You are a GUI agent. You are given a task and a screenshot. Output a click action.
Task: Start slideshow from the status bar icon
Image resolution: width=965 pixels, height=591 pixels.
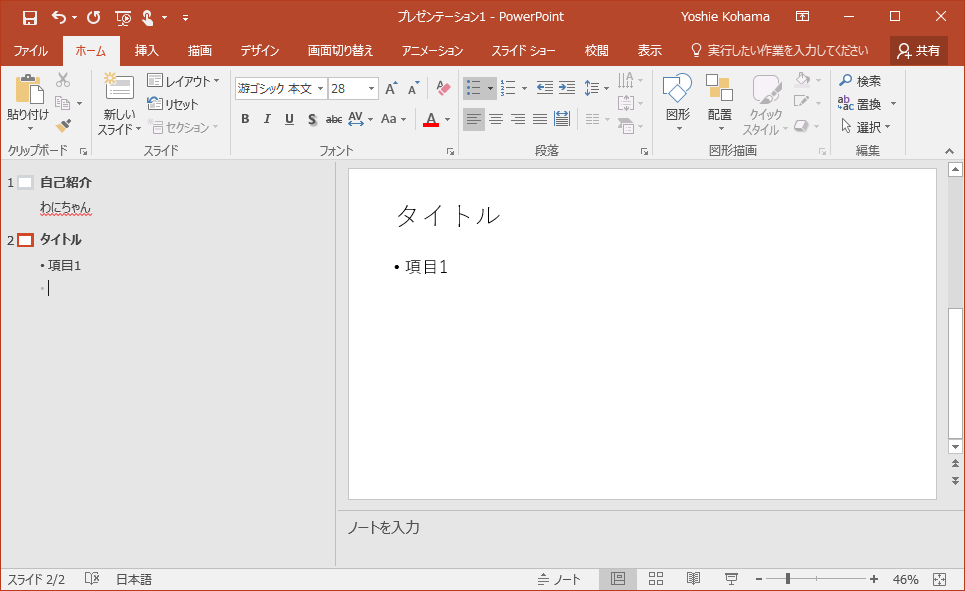tap(731, 579)
